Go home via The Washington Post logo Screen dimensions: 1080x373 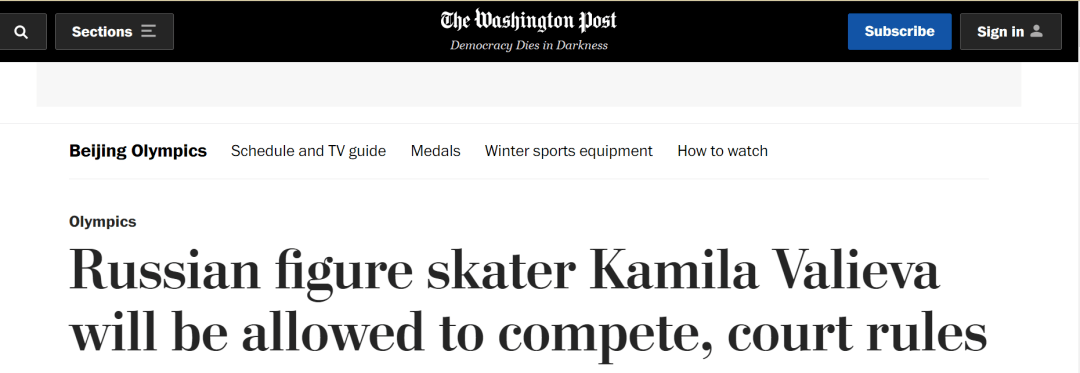pos(528,21)
